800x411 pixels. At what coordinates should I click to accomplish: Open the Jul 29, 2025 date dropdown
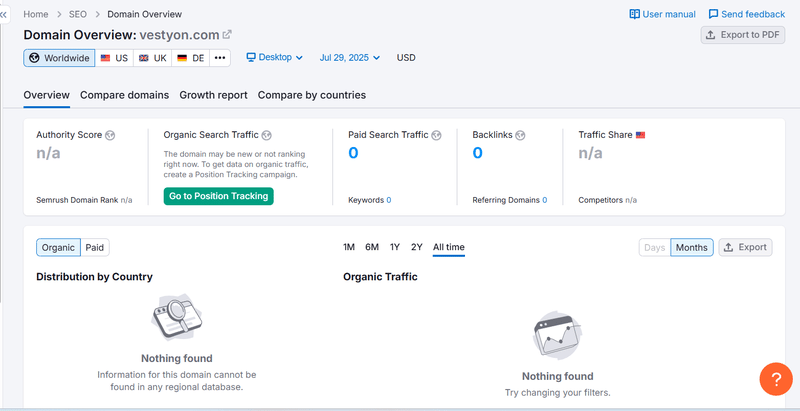[x=349, y=58]
